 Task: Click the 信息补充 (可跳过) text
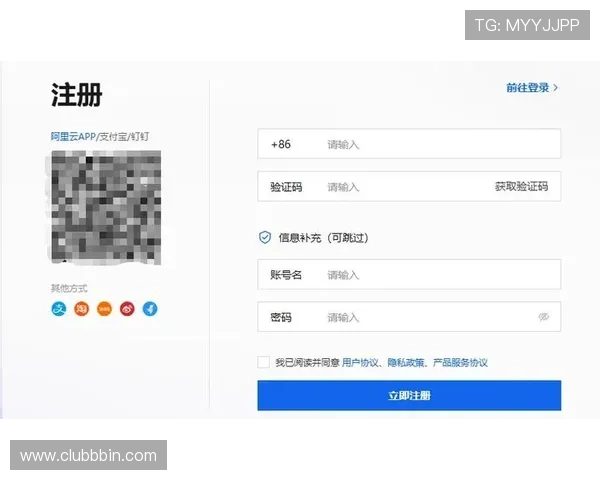click(x=323, y=238)
